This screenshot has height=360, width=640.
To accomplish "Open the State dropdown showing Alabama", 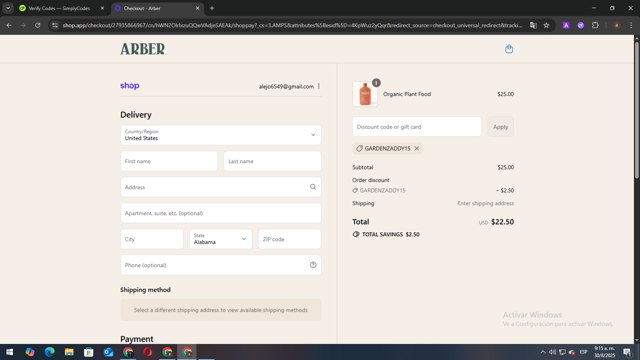I will pos(220,239).
